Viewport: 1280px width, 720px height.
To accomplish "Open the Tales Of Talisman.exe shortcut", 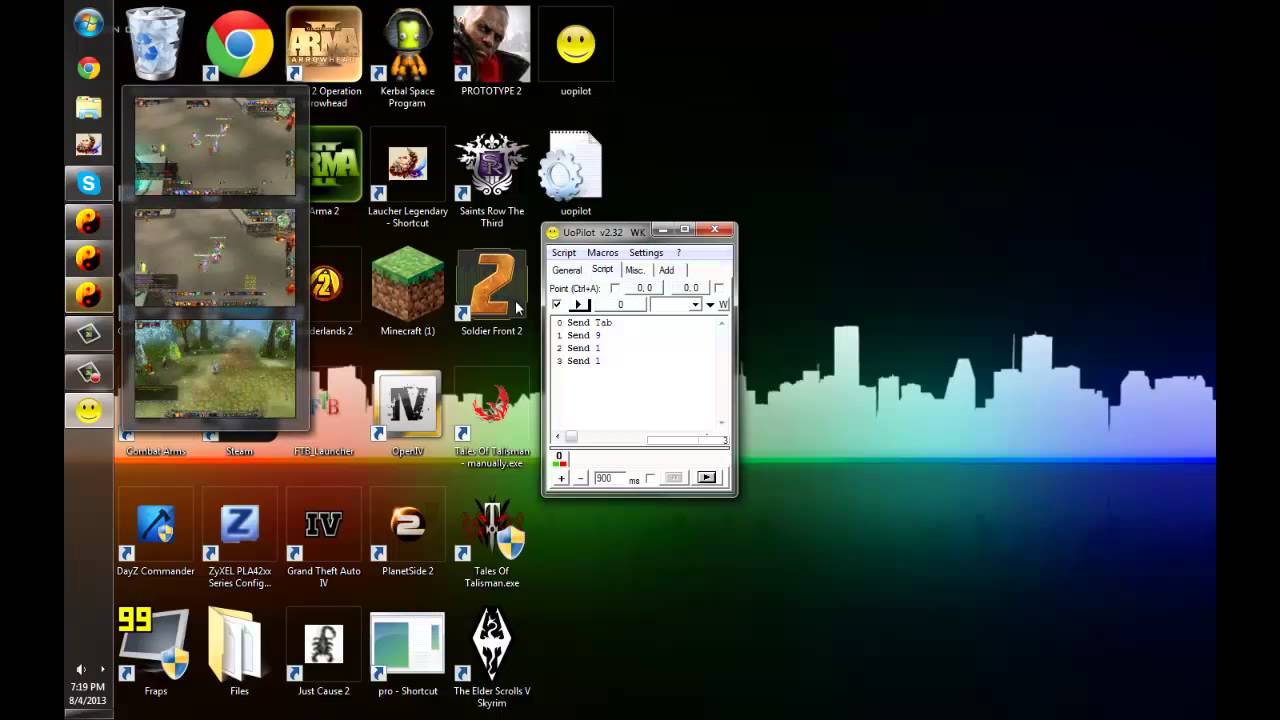I will (x=491, y=539).
